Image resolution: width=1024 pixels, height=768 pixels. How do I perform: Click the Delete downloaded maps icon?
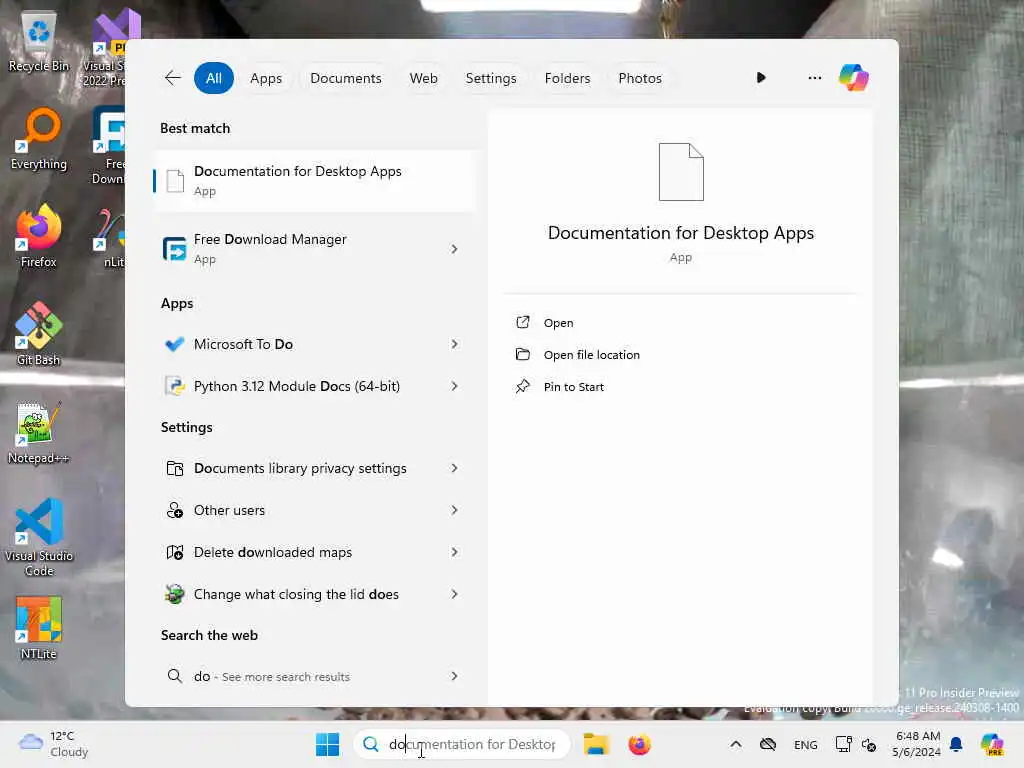coord(174,552)
